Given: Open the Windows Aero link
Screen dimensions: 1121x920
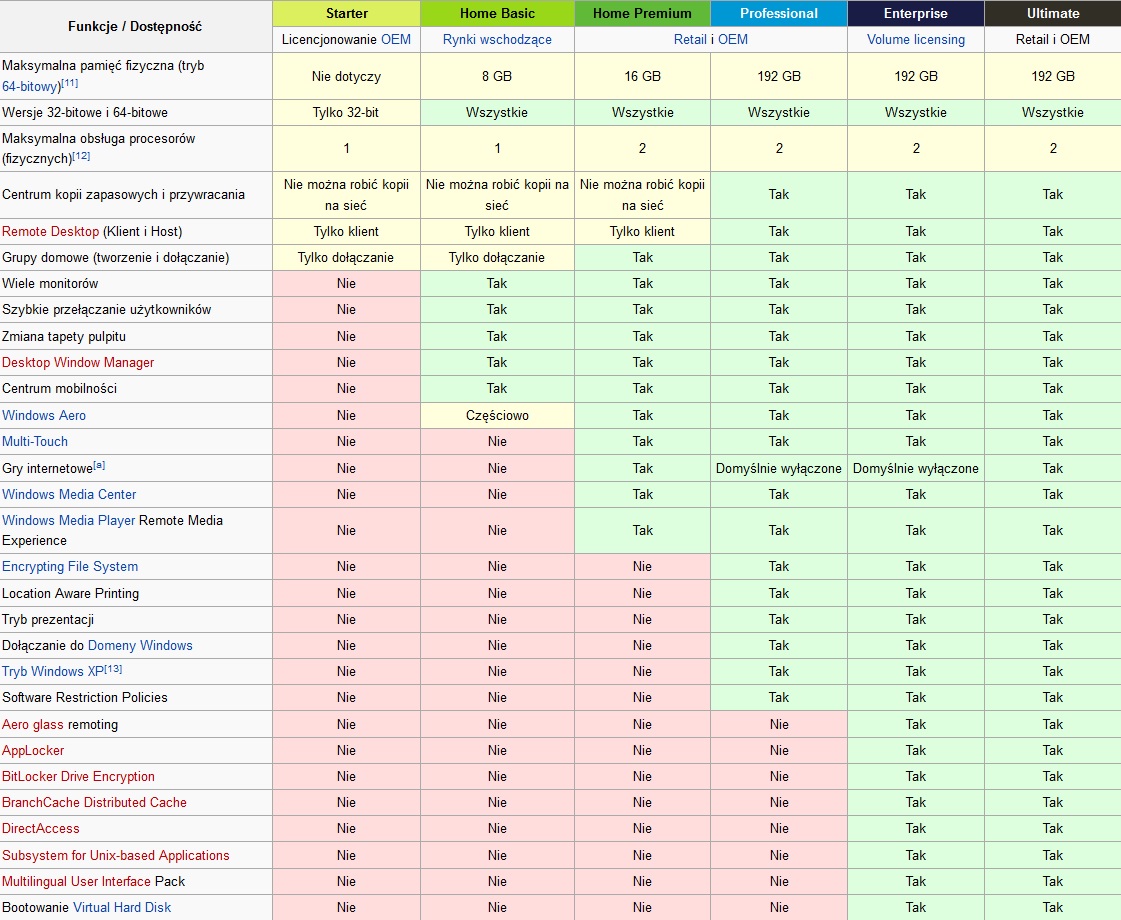Looking at the screenshot, I should 44,415.
